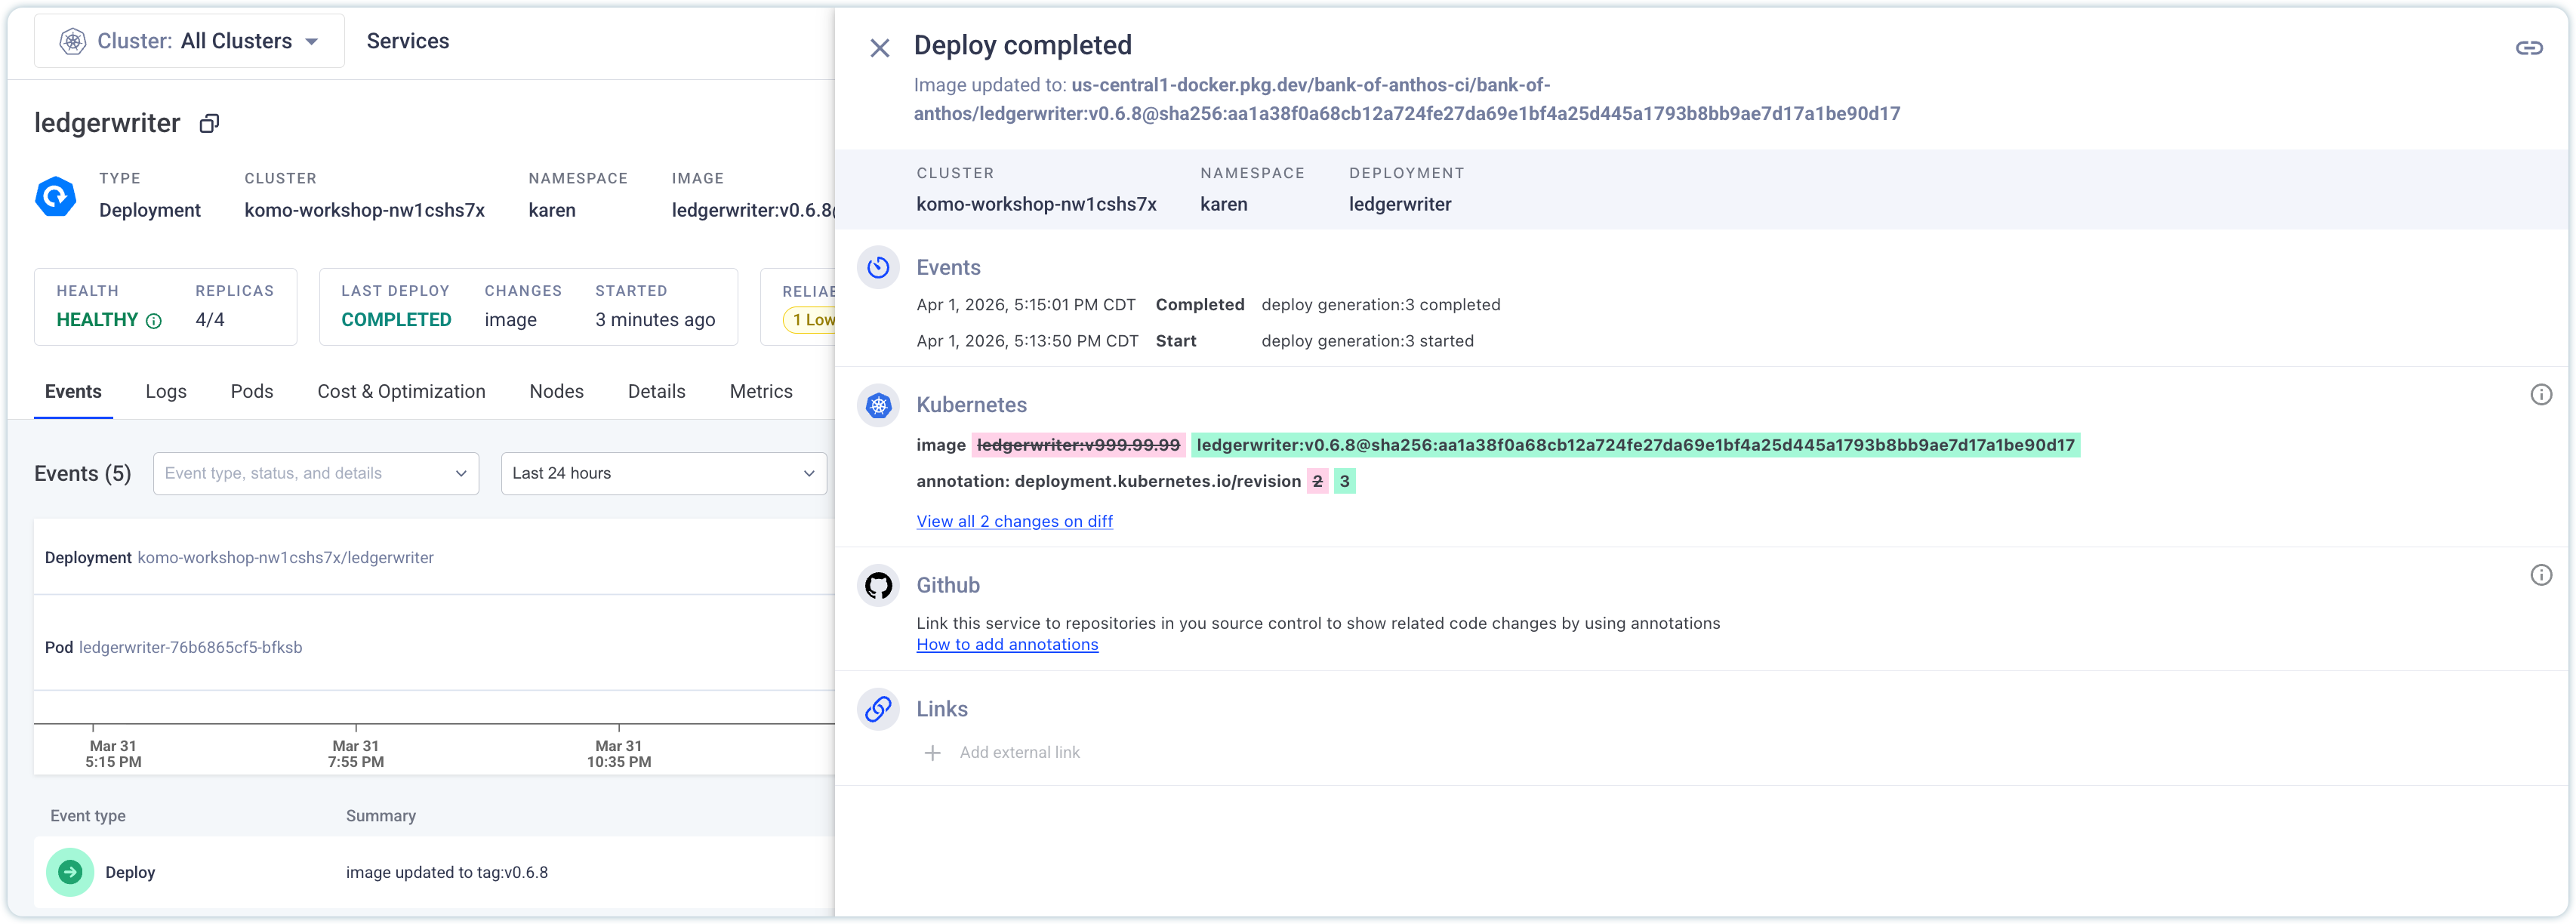Screen dimensions: 2576x924
Task: Open the Details tab
Action: pos(656,392)
